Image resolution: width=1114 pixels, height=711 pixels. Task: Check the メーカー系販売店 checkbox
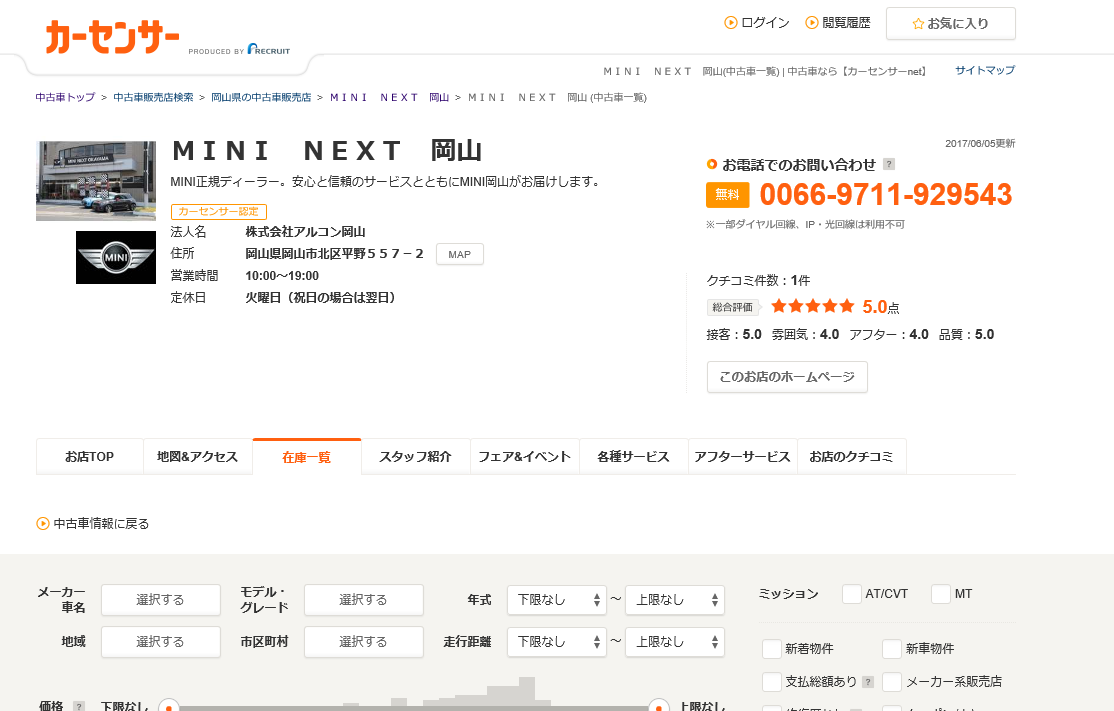pyautogui.click(x=892, y=682)
